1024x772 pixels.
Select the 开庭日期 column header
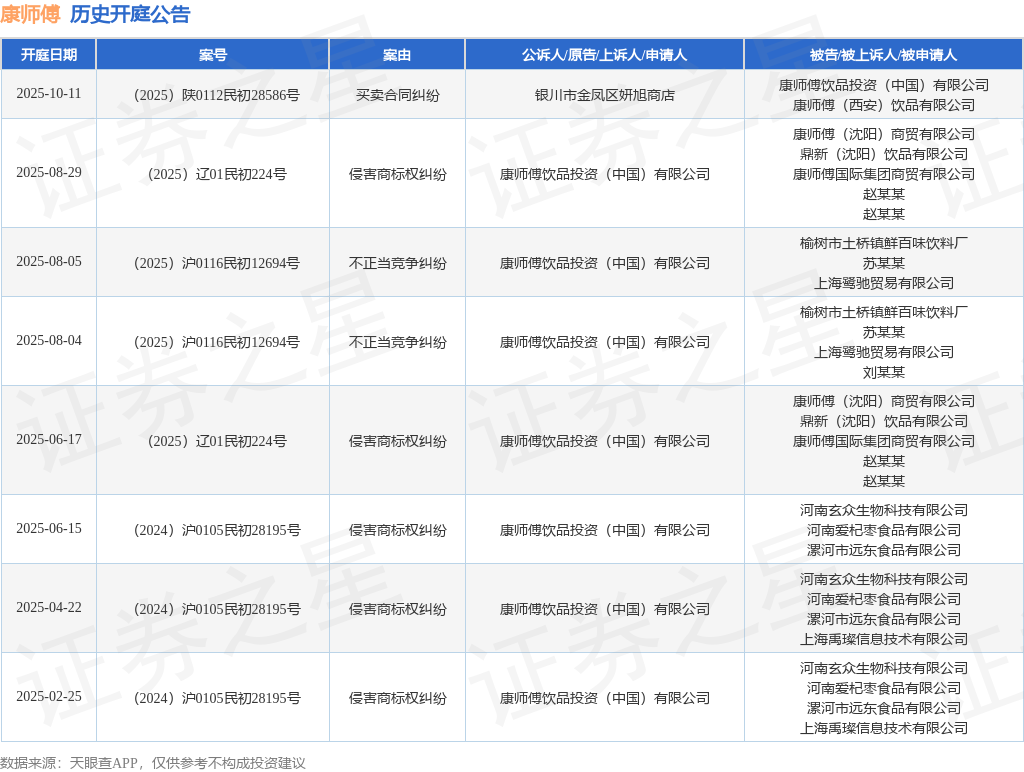(x=49, y=55)
